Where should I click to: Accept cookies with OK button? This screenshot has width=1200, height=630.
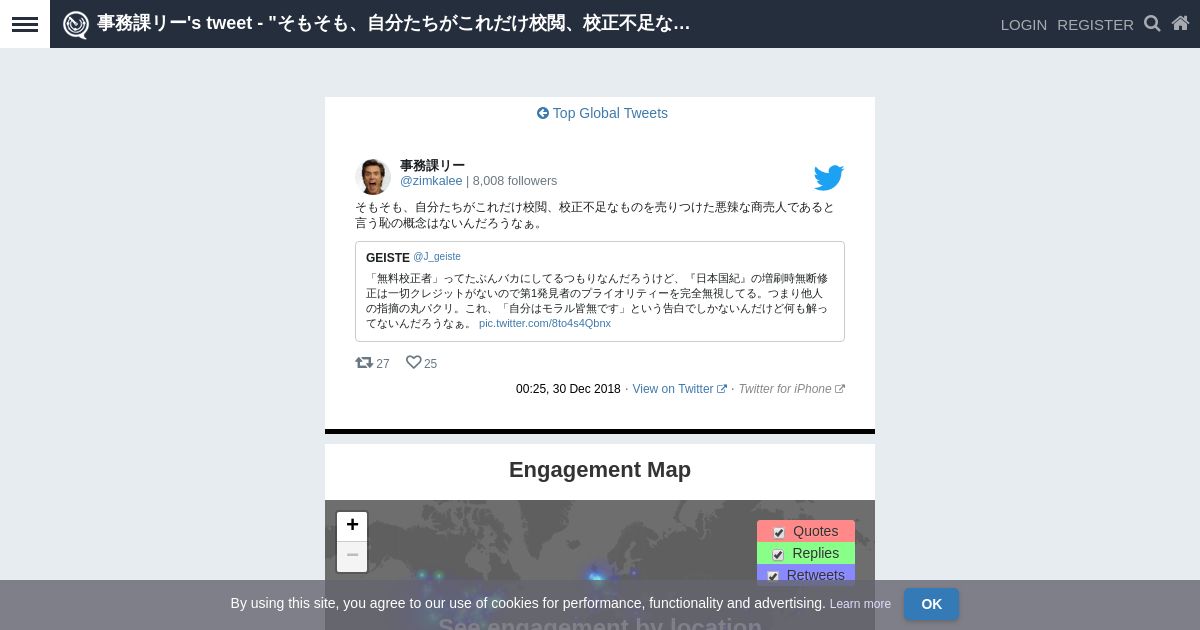[x=931, y=604]
